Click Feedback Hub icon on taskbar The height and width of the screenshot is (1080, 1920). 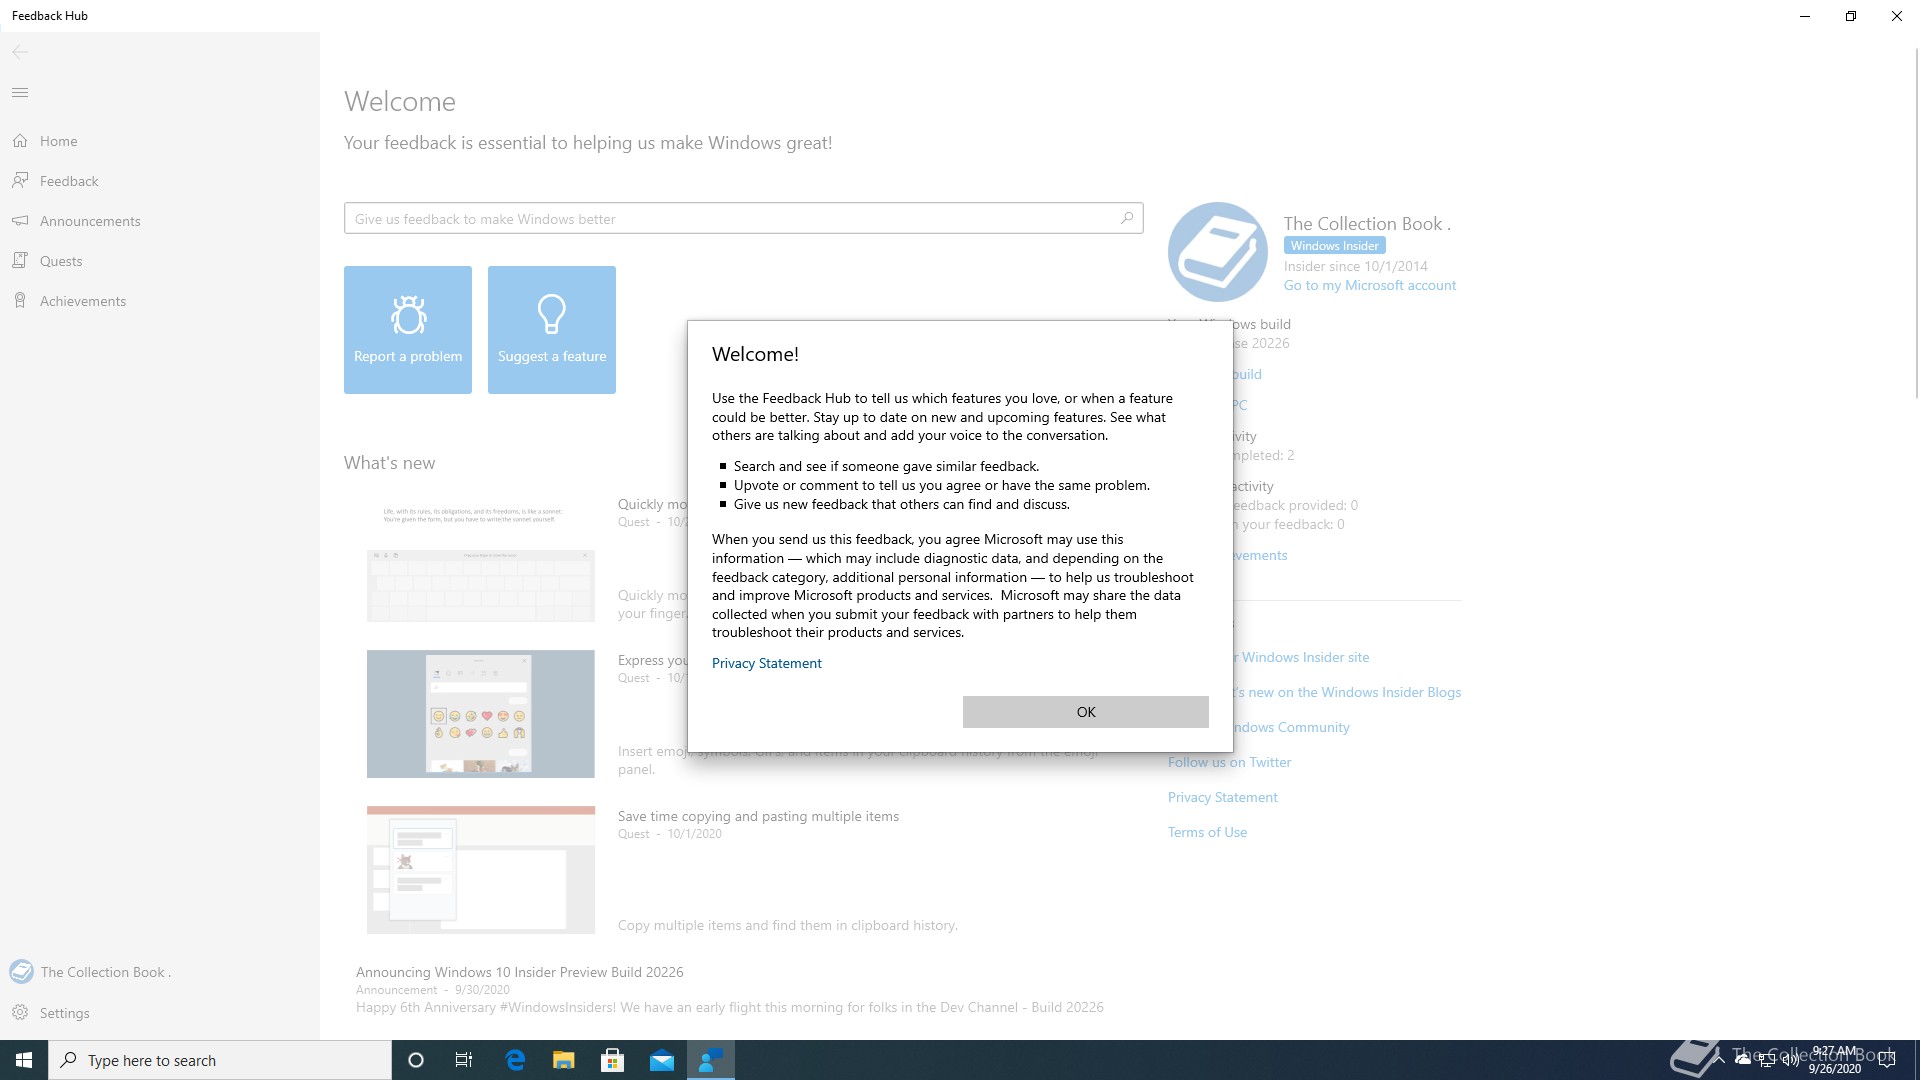(711, 1060)
